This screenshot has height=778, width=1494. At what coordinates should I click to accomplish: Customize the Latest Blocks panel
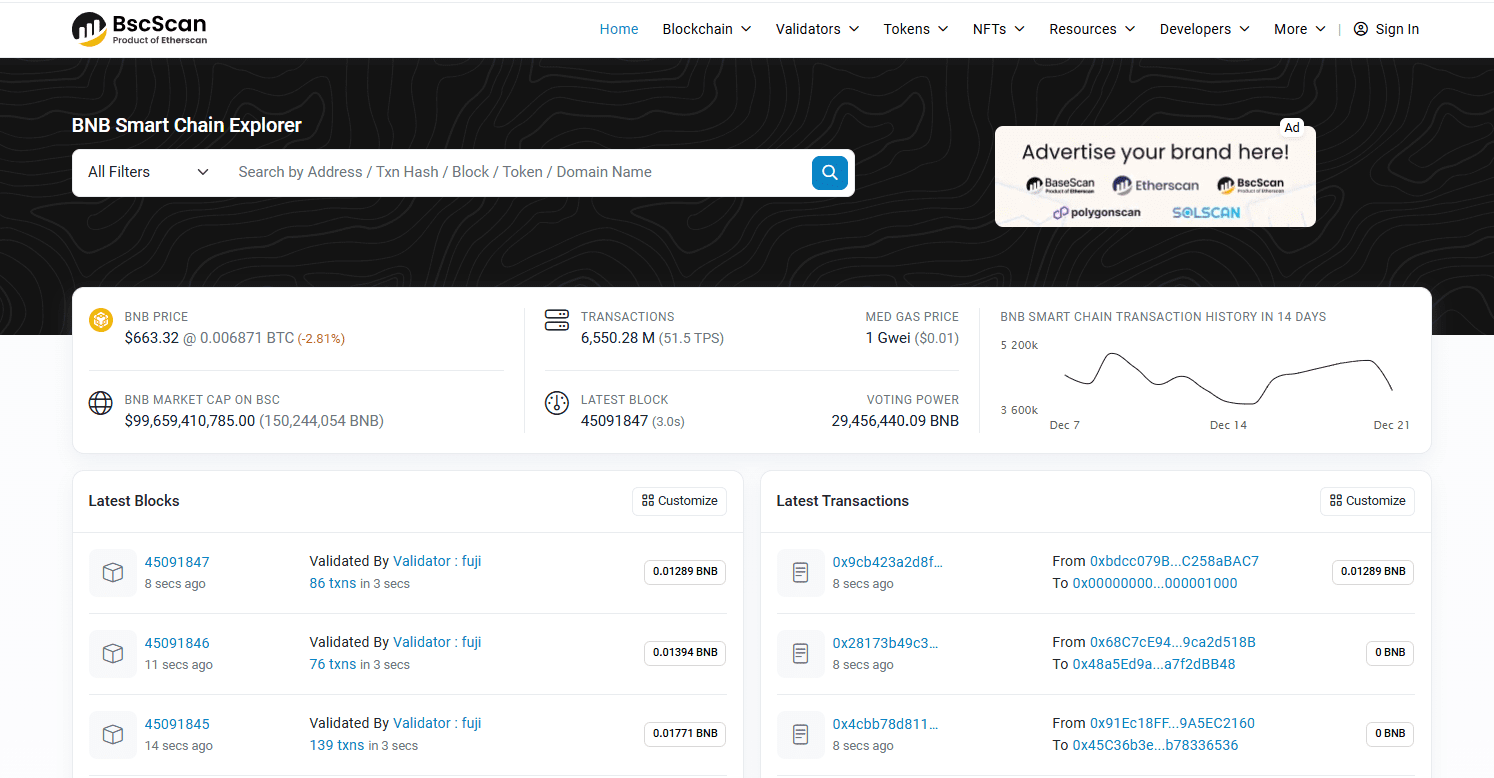[x=679, y=501]
